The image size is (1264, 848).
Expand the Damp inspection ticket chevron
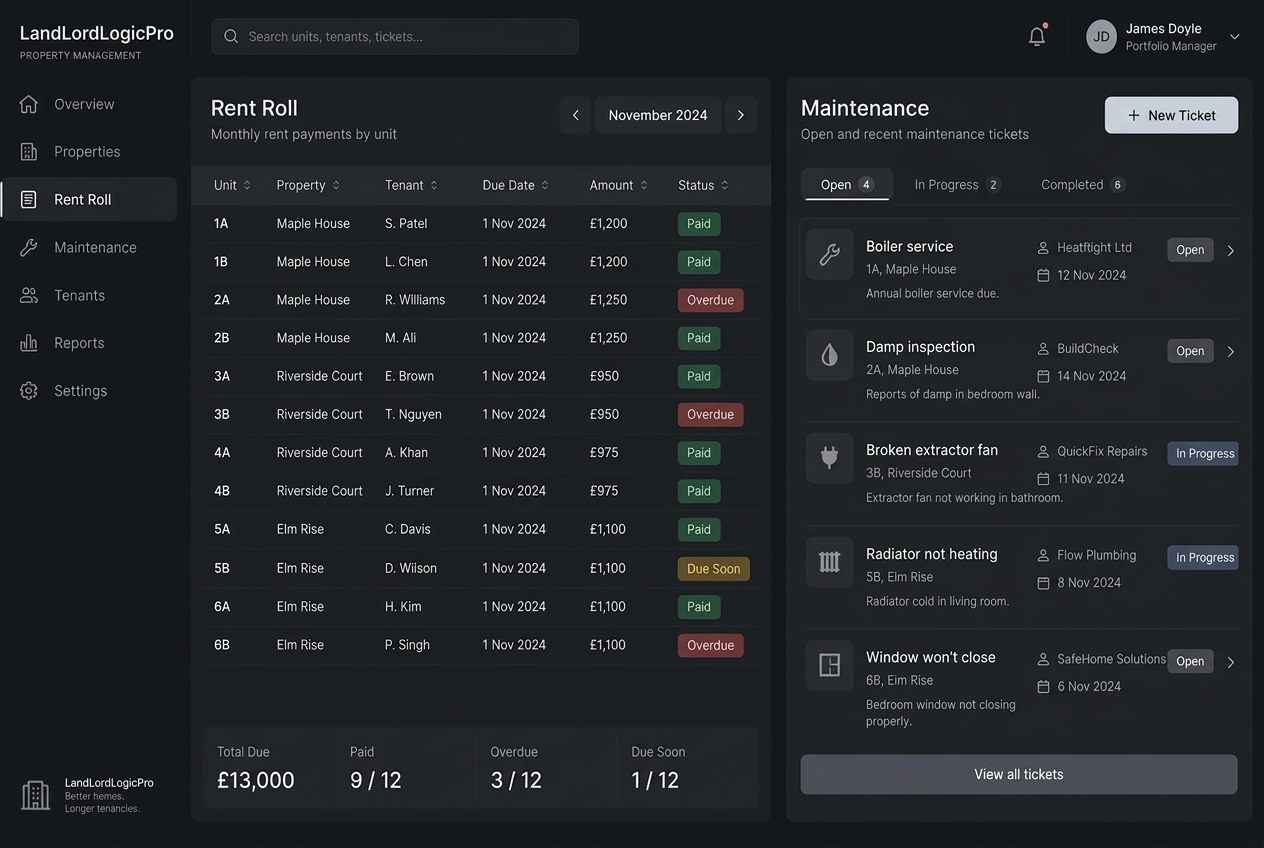tap(1231, 351)
